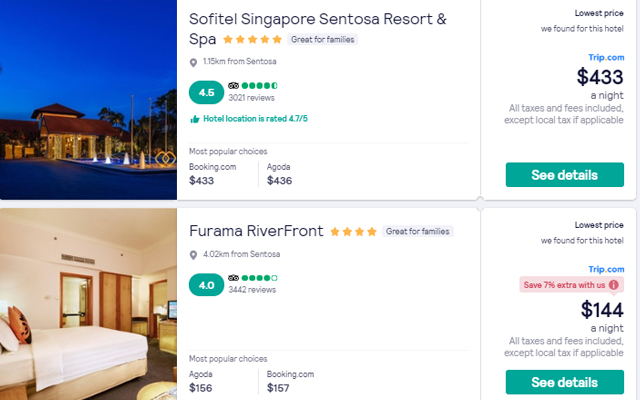640x400 pixels.
Task: Open See details for Furama RiverFront
Action: [564, 382]
